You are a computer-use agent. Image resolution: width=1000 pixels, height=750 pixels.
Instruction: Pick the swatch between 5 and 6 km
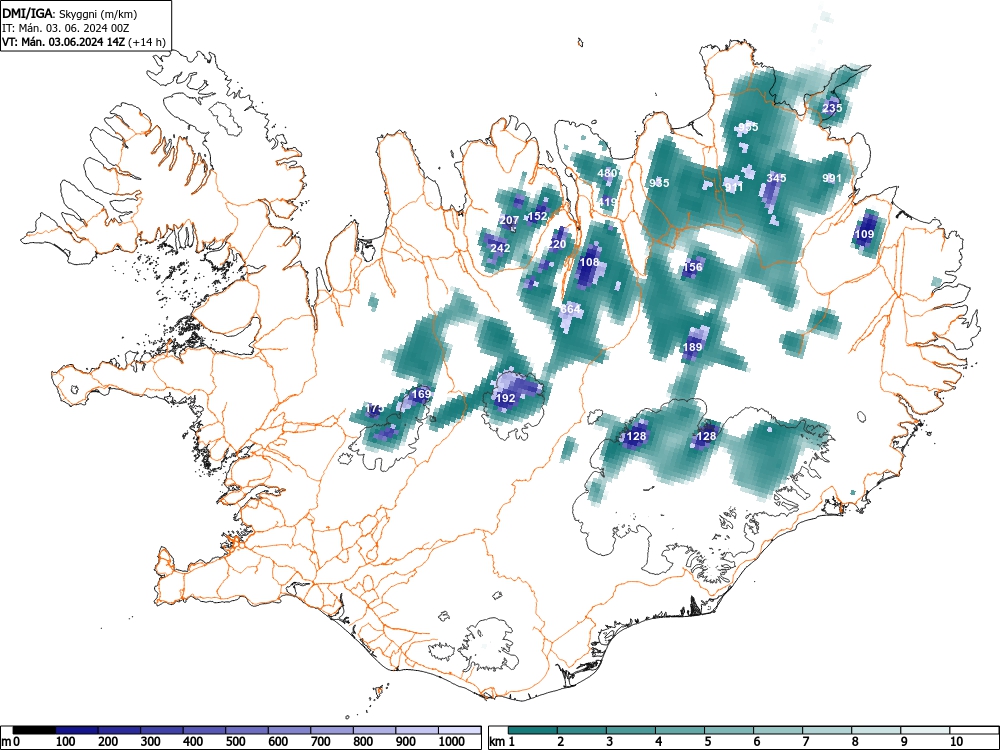click(729, 730)
